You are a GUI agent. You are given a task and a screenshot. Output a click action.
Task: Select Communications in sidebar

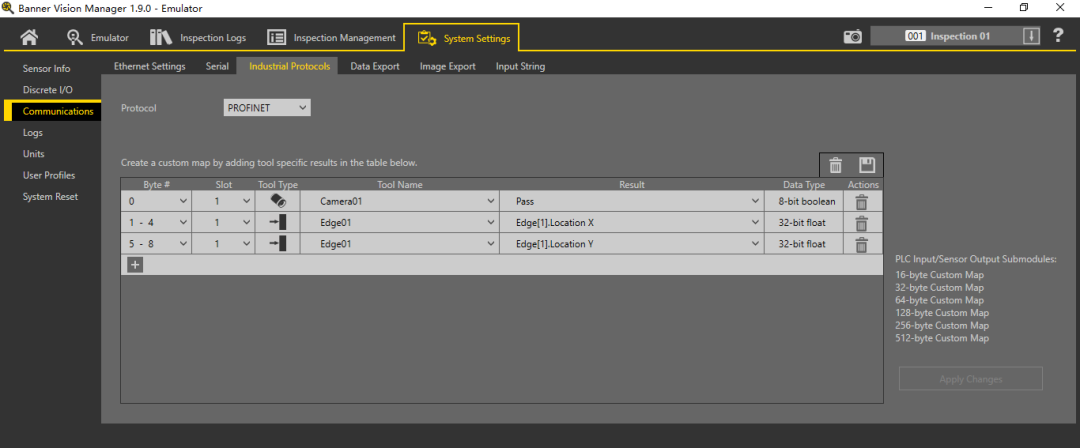pyautogui.click(x=52, y=111)
